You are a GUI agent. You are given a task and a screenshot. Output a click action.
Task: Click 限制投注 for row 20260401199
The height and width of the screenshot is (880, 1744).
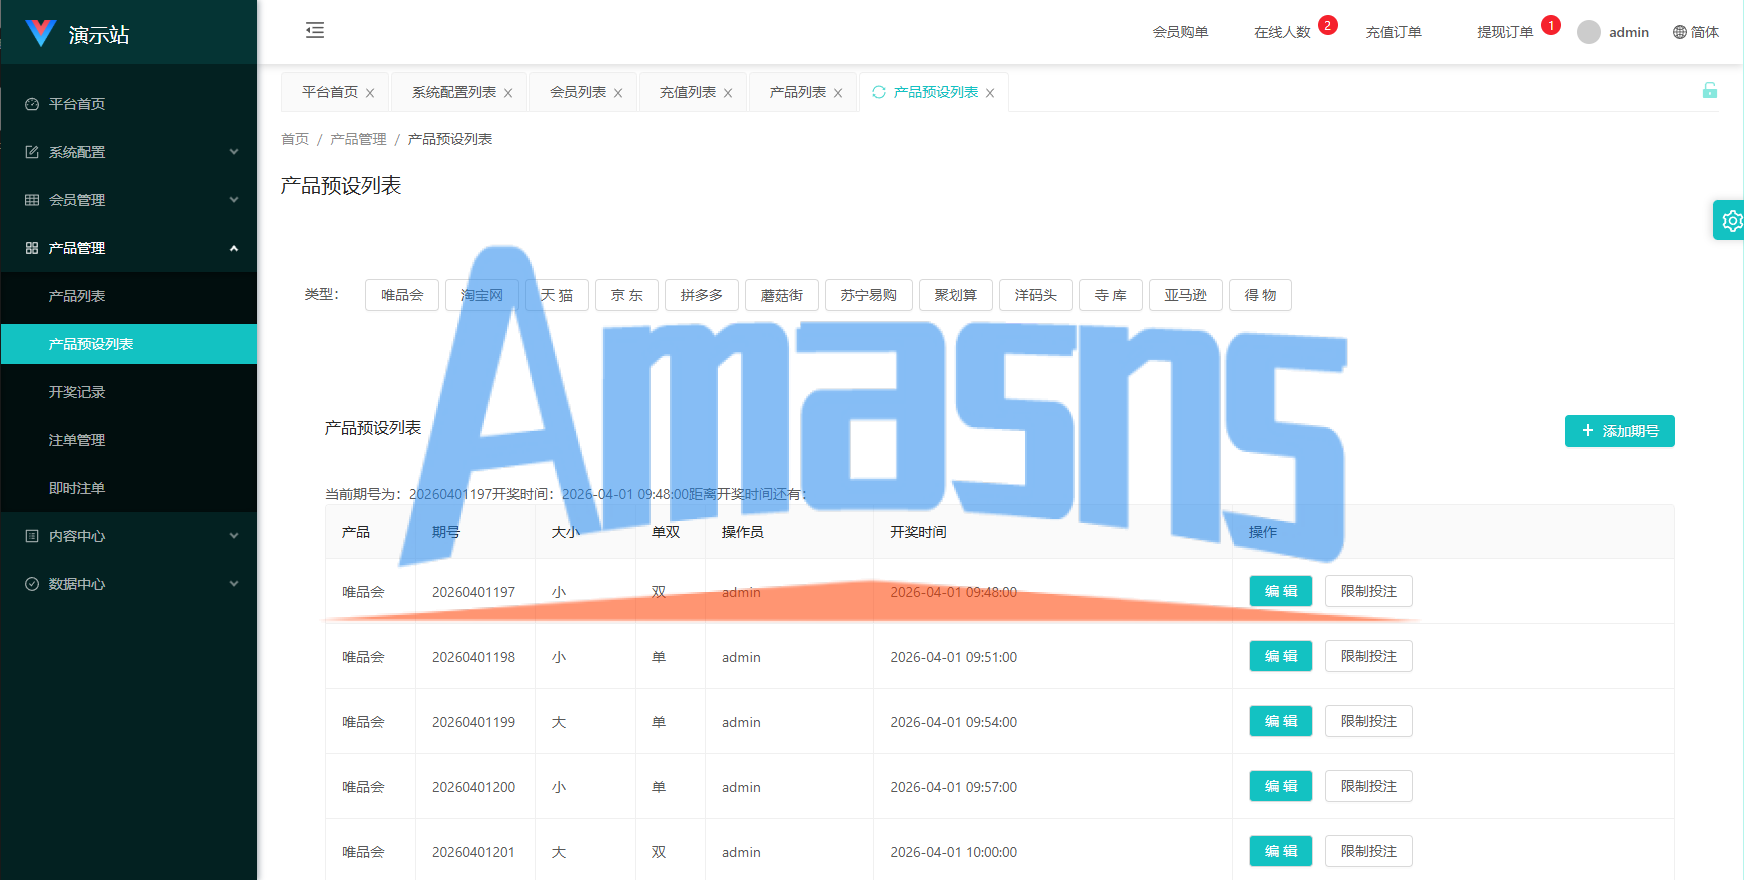point(1369,721)
